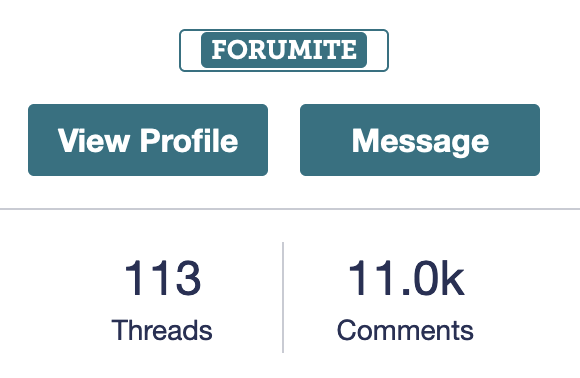Click the word Profile on the teal button
Image resolution: width=580 pixels, height=378 pixels.
(189, 140)
